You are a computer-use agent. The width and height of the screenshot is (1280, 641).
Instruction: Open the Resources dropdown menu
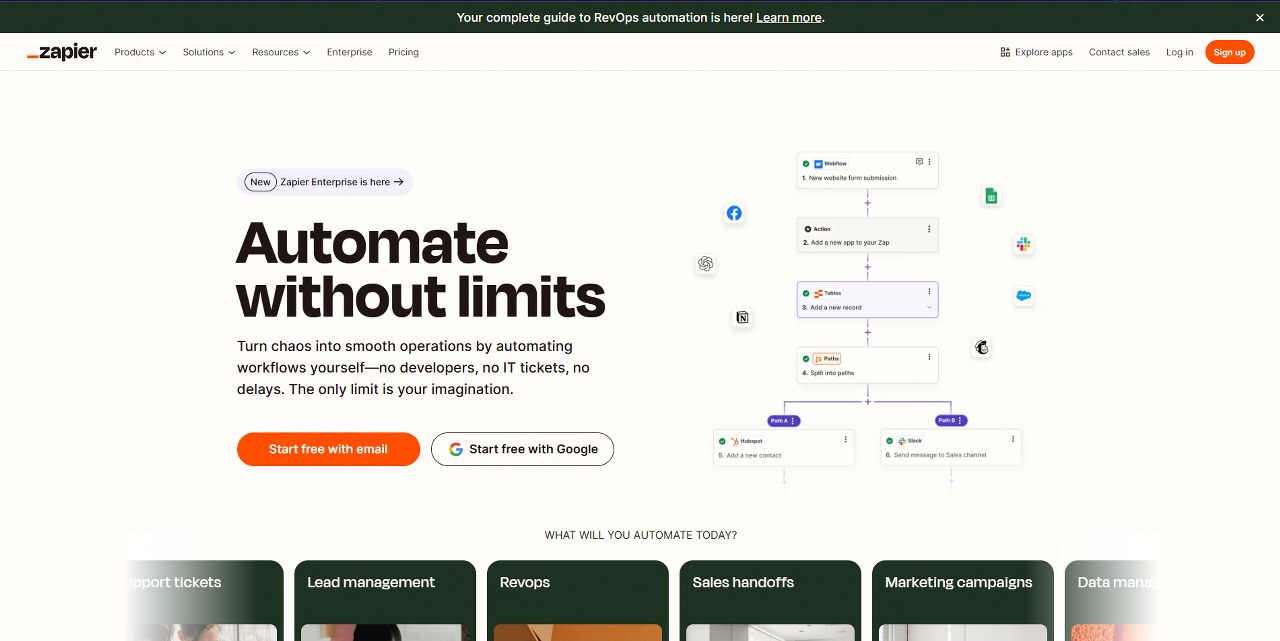pyautogui.click(x=281, y=52)
